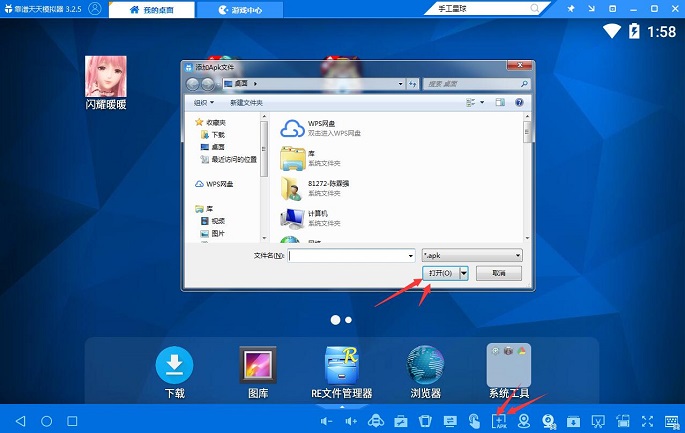Click the 打开(O) button
The image size is (685, 433).
tap(441, 273)
